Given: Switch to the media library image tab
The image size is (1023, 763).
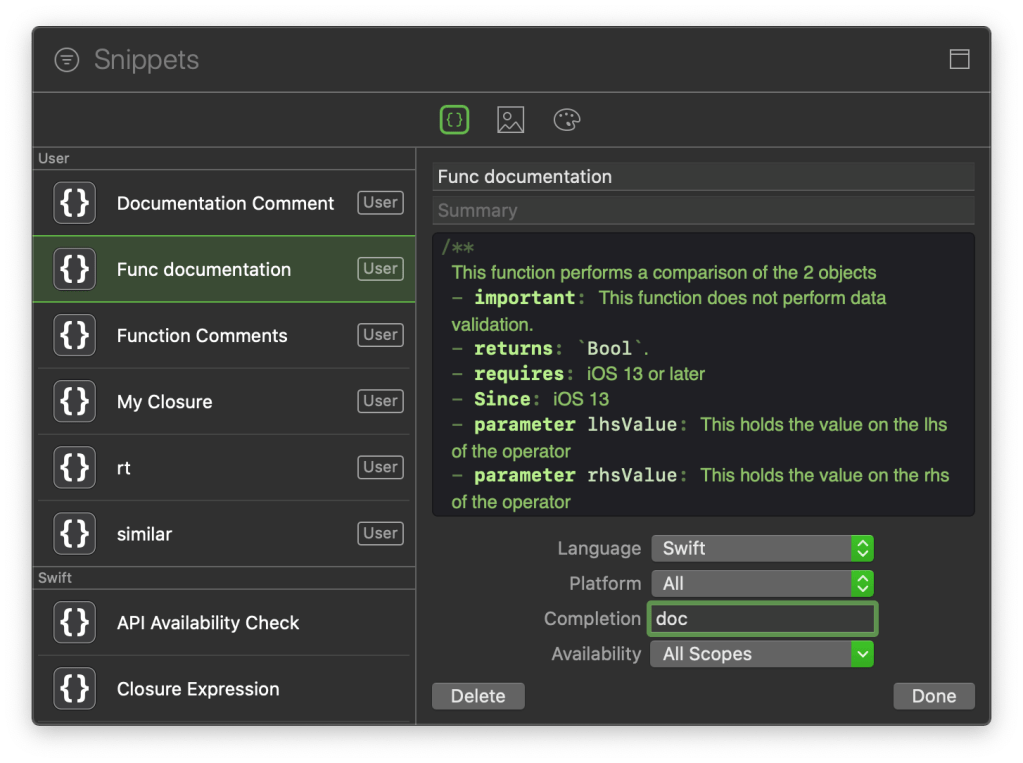Looking at the screenshot, I should click(x=510, y=120).
